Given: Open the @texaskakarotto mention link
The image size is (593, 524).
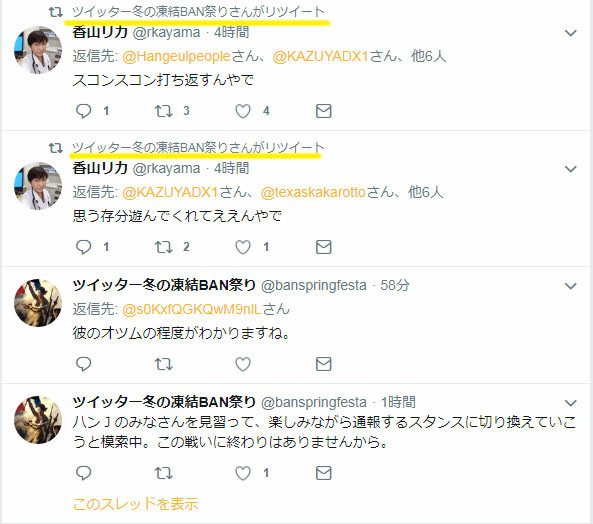Looking at the screenshot, I should [x=313, y=192].
